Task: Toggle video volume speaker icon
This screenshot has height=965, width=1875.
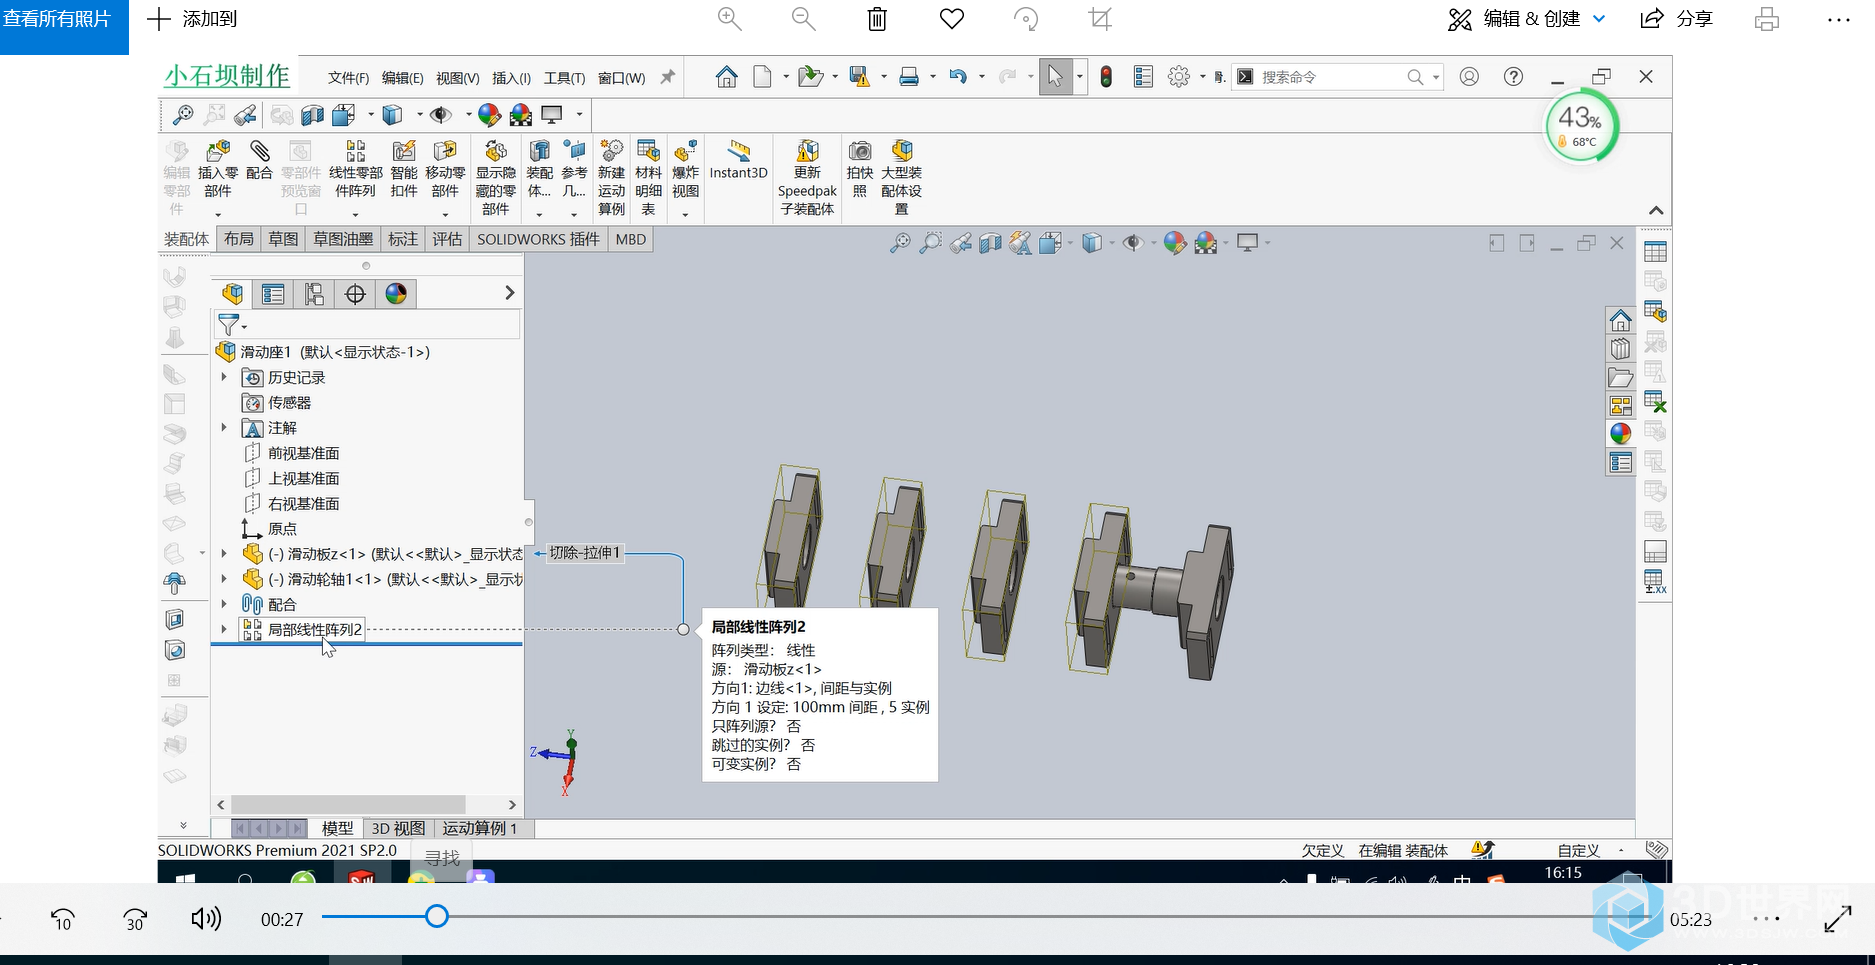Action: pos(206,919)
